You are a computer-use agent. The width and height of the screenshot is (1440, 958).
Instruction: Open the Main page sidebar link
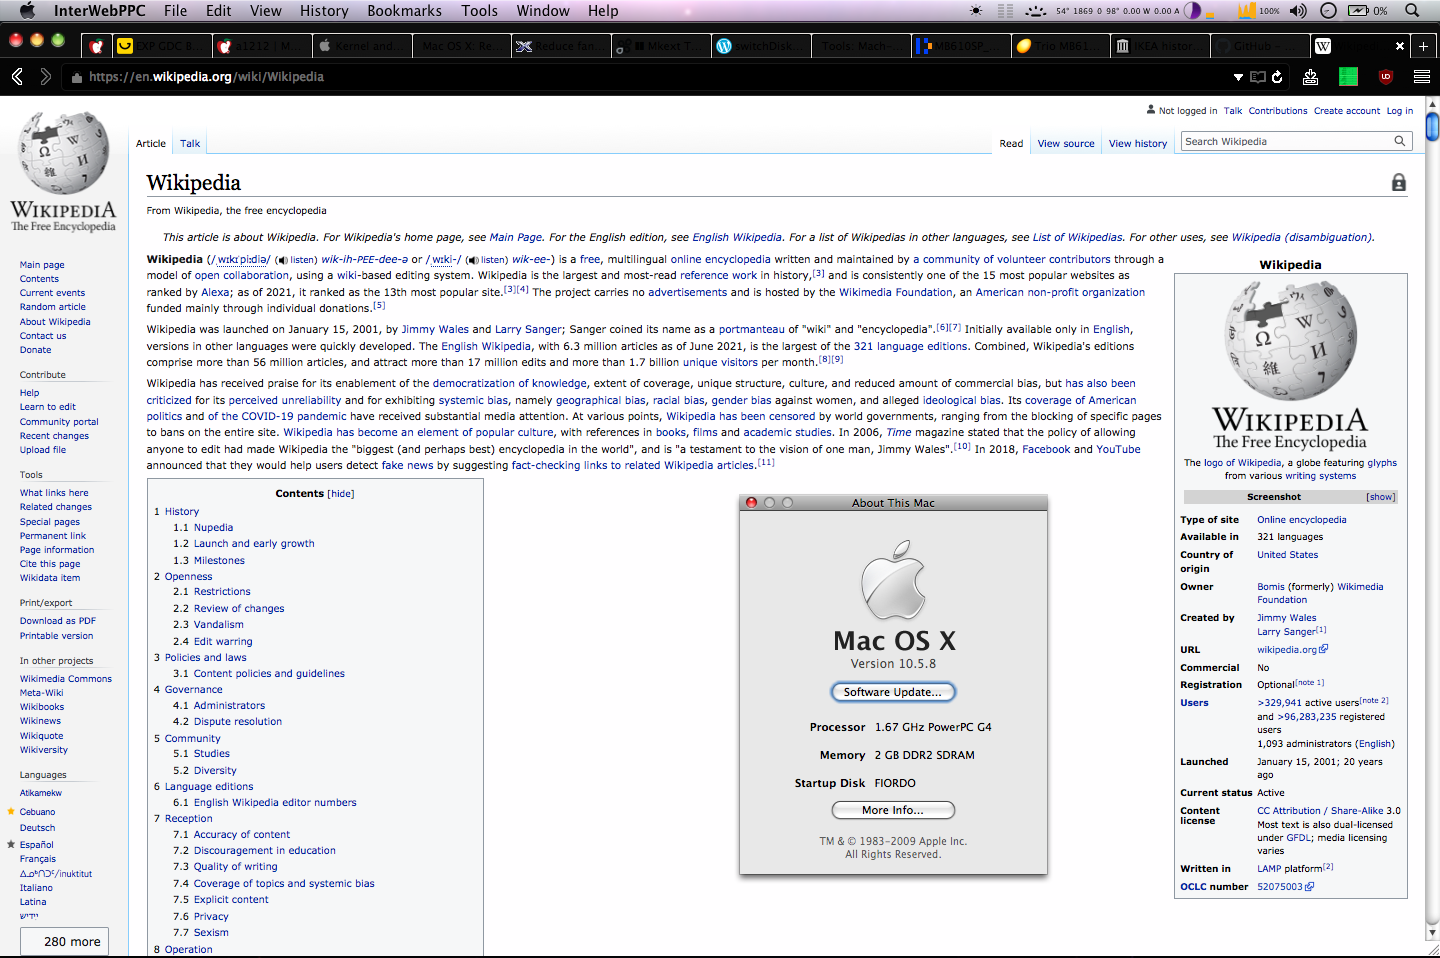pyautogui.click(x=42, y=265)
